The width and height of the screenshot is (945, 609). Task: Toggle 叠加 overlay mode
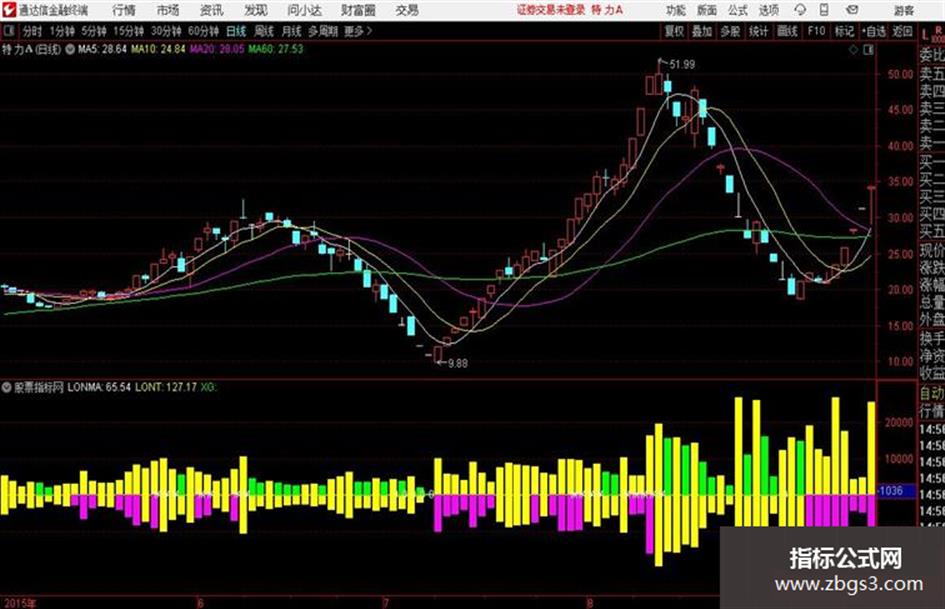[x=702, y=31]
